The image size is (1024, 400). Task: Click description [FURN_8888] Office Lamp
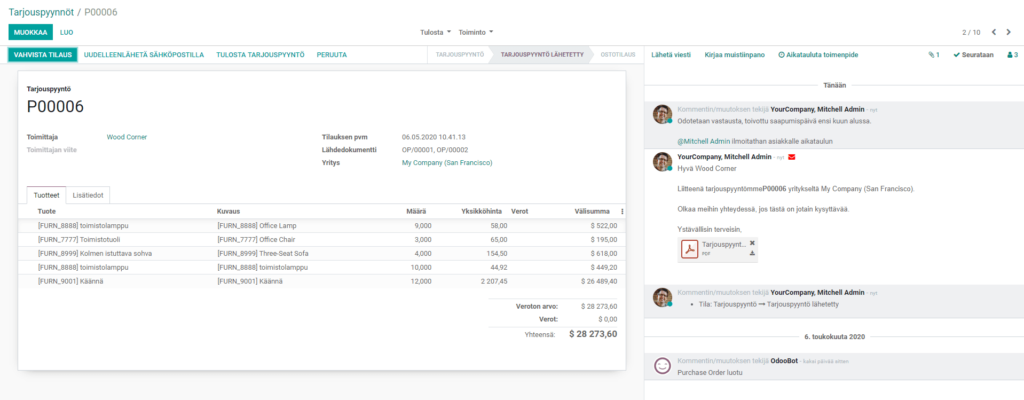[257, 225]
